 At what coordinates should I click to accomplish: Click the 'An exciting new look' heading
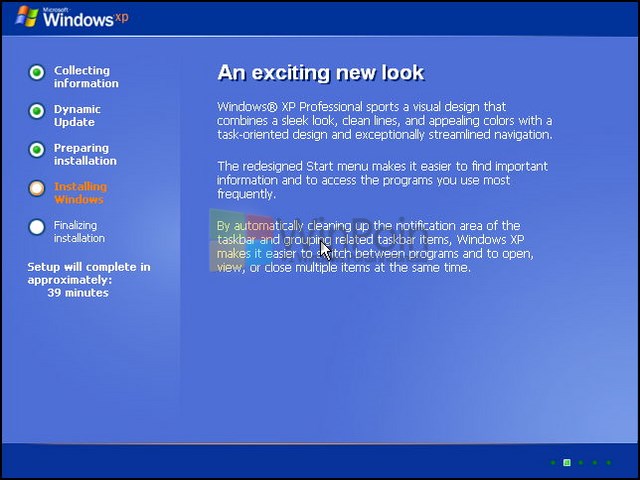321,73
